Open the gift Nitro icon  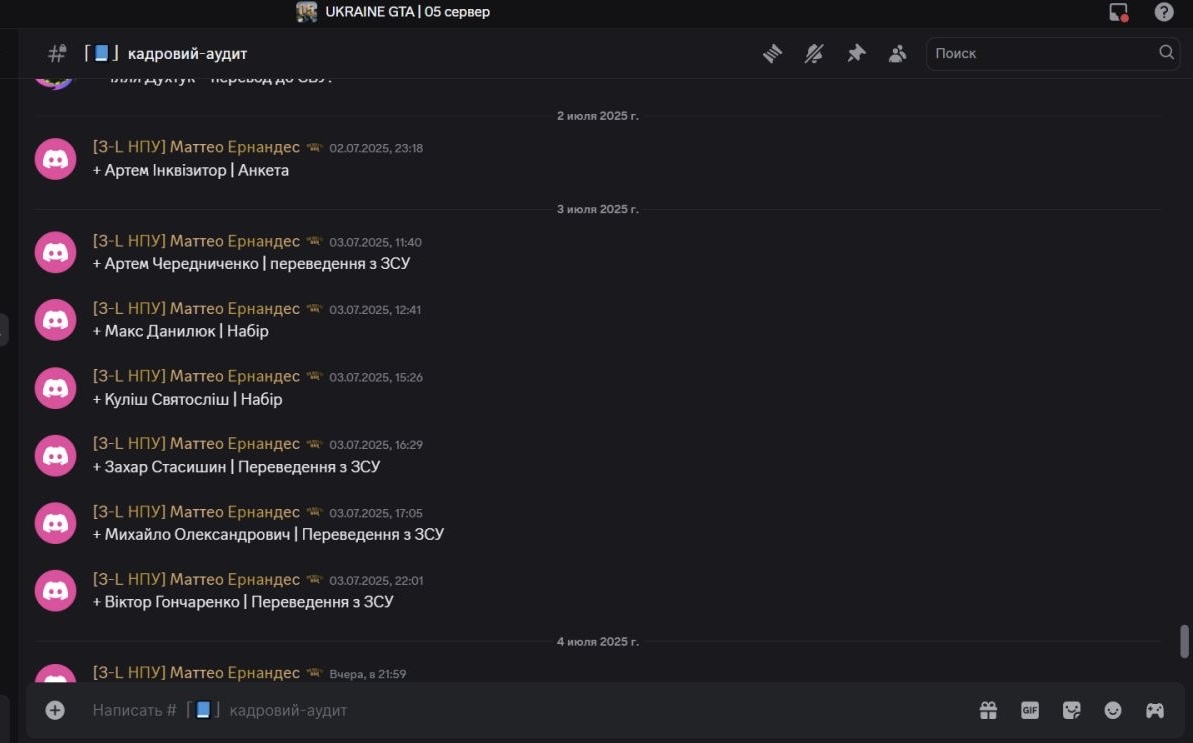click(x=988, y=710)
